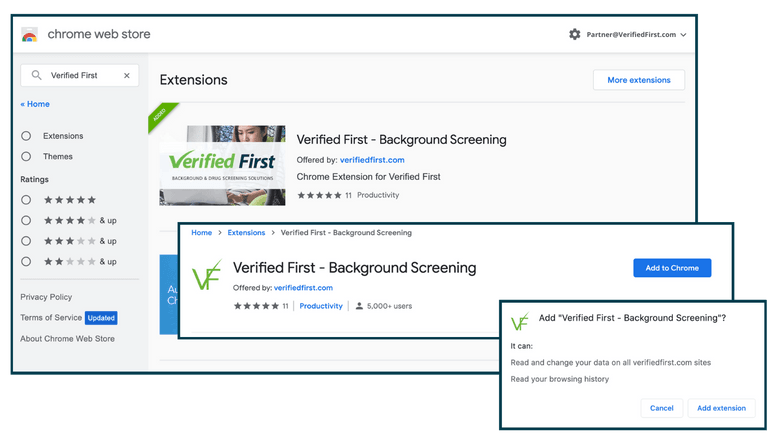Open settings via the gear icon
The image size is (780, 439).
coord(575,34)
